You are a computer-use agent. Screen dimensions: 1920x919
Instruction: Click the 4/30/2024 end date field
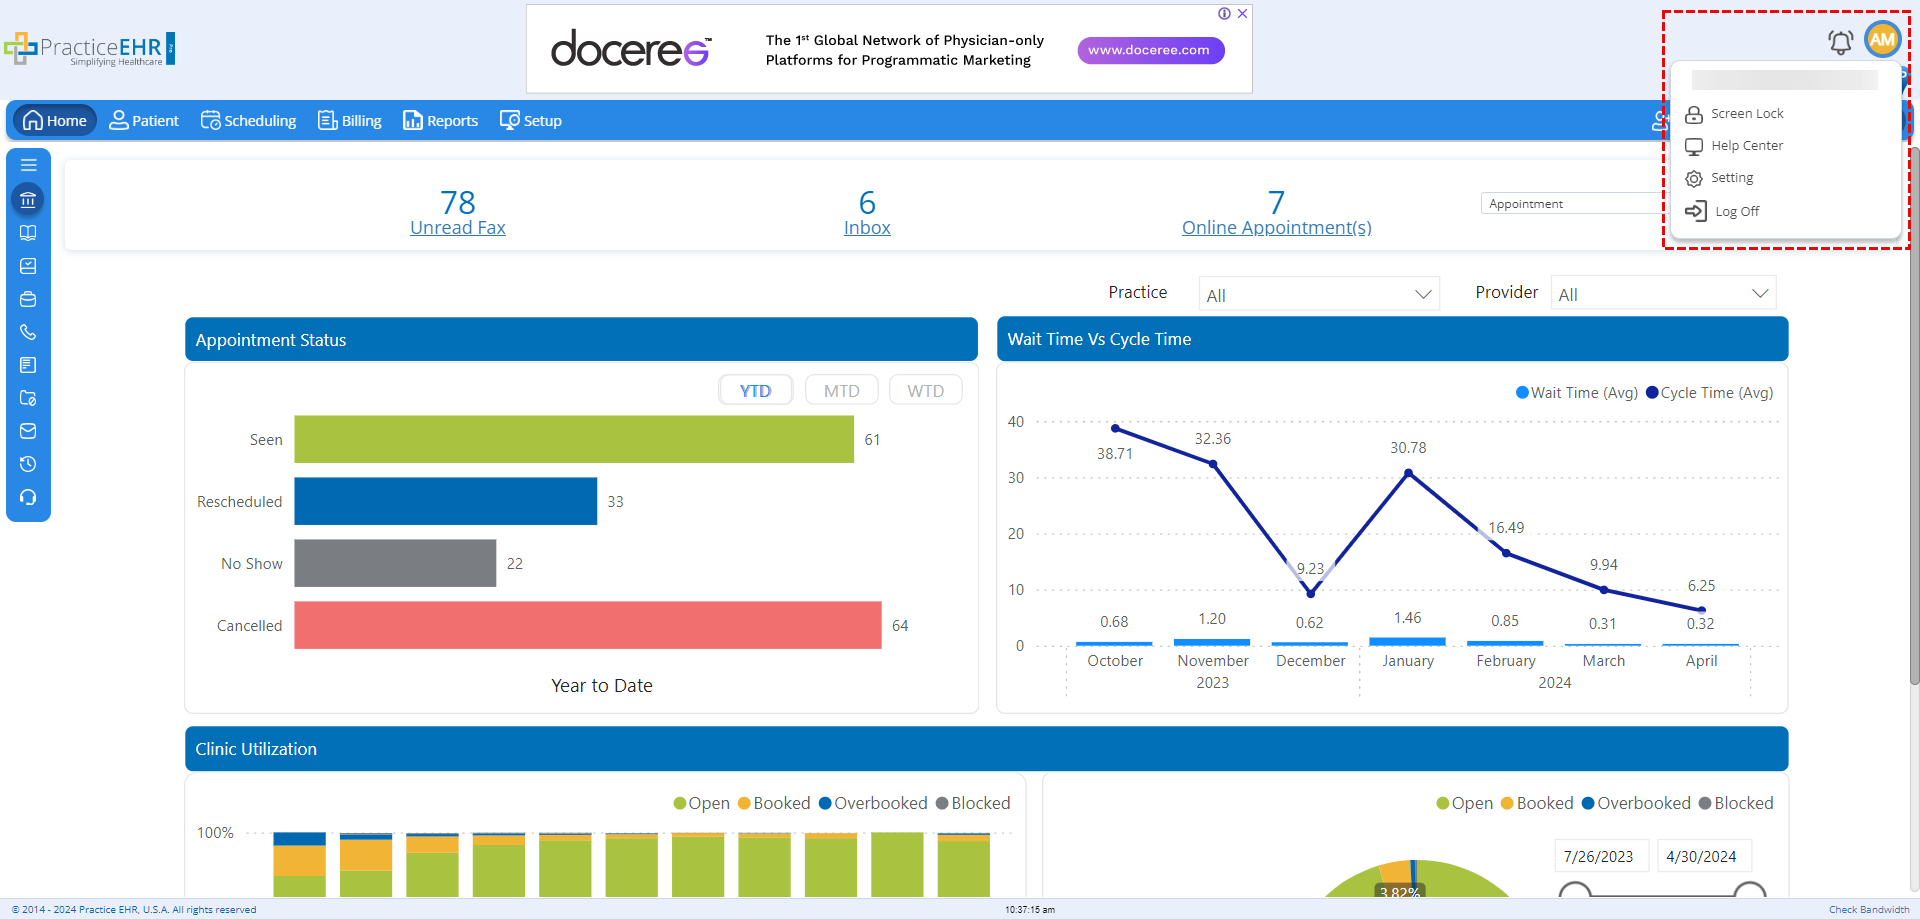[x=1703, y=856]
